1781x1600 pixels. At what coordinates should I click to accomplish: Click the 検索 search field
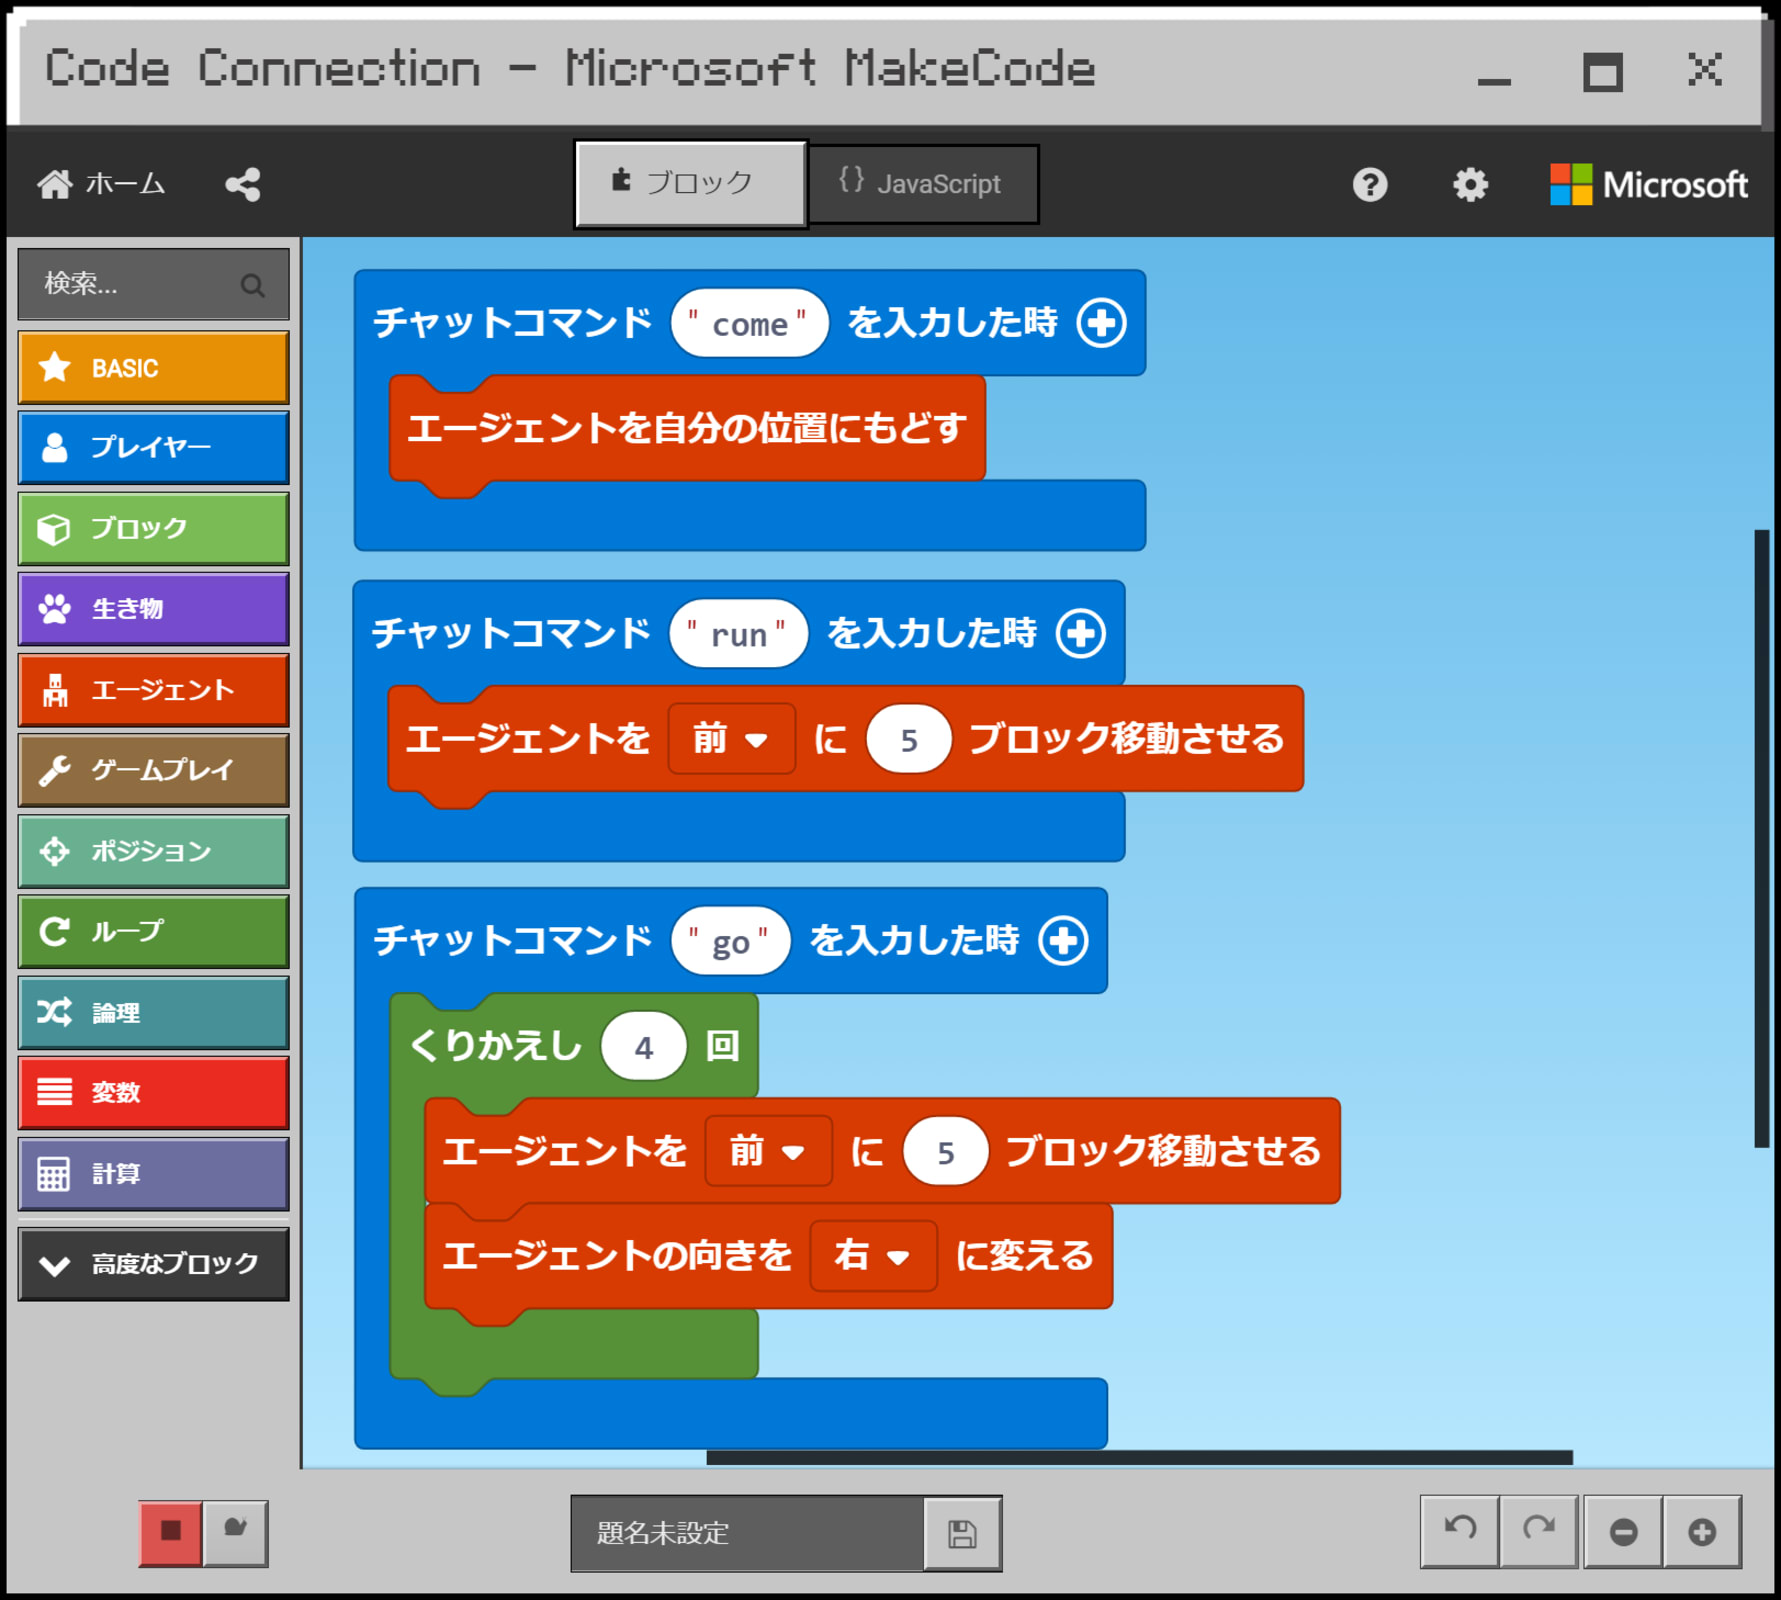[140, 285]
